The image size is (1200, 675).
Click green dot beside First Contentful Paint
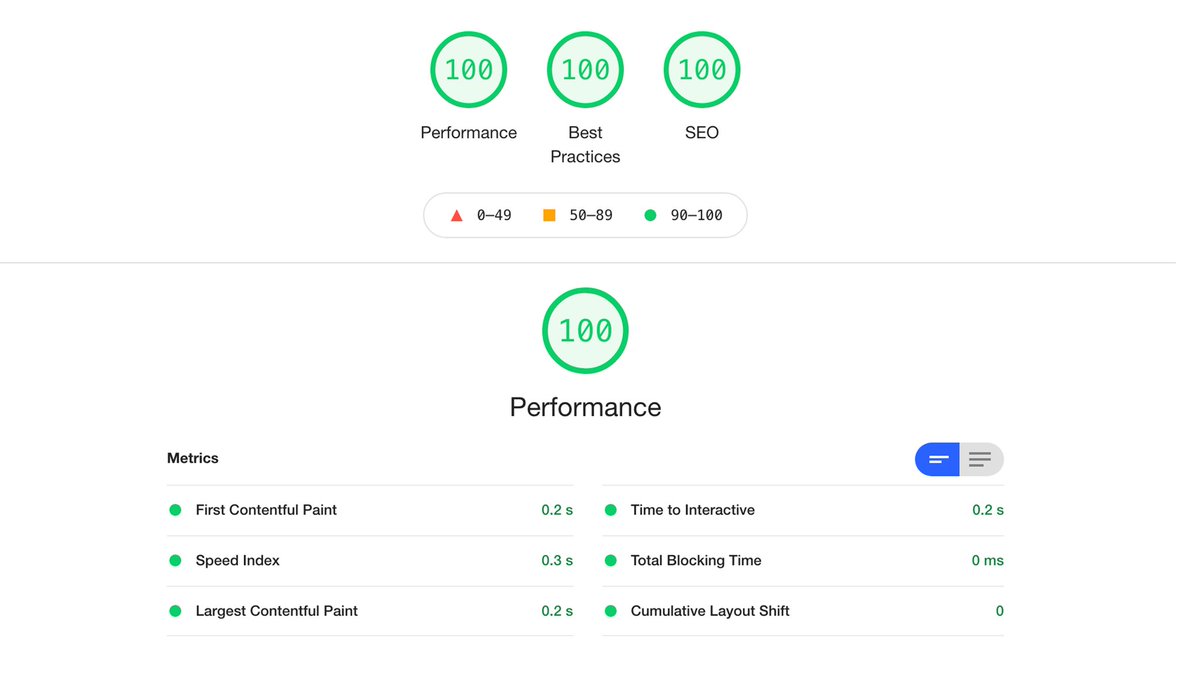pos(175,510)
